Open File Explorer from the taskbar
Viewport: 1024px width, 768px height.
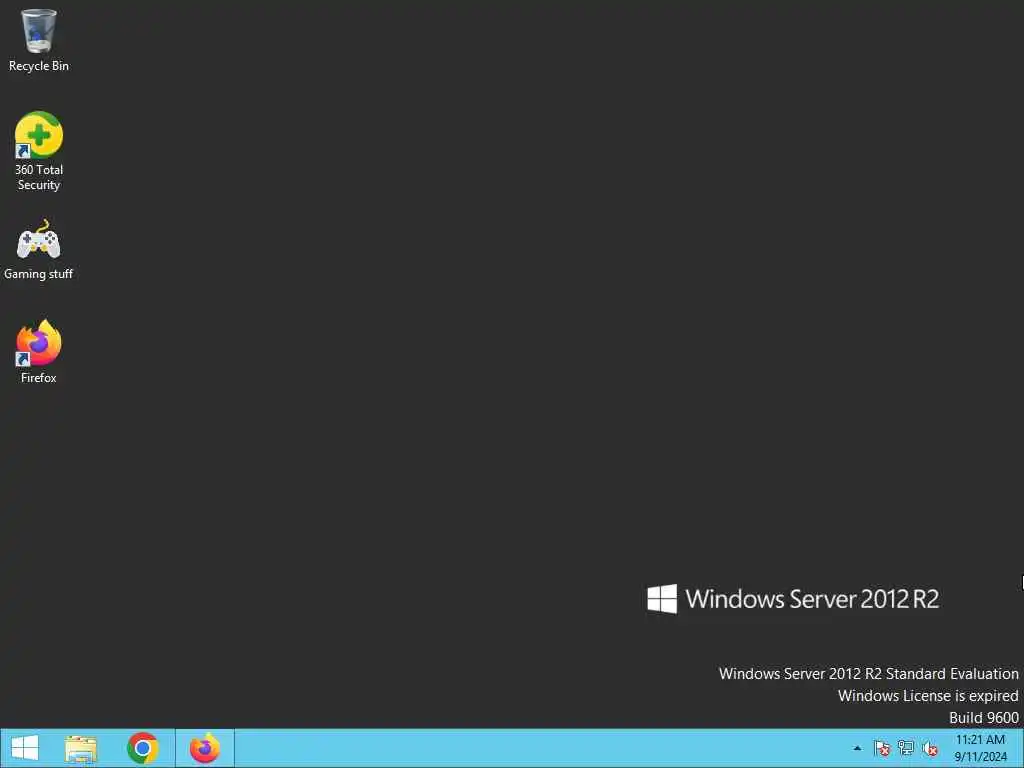point(81,748)
